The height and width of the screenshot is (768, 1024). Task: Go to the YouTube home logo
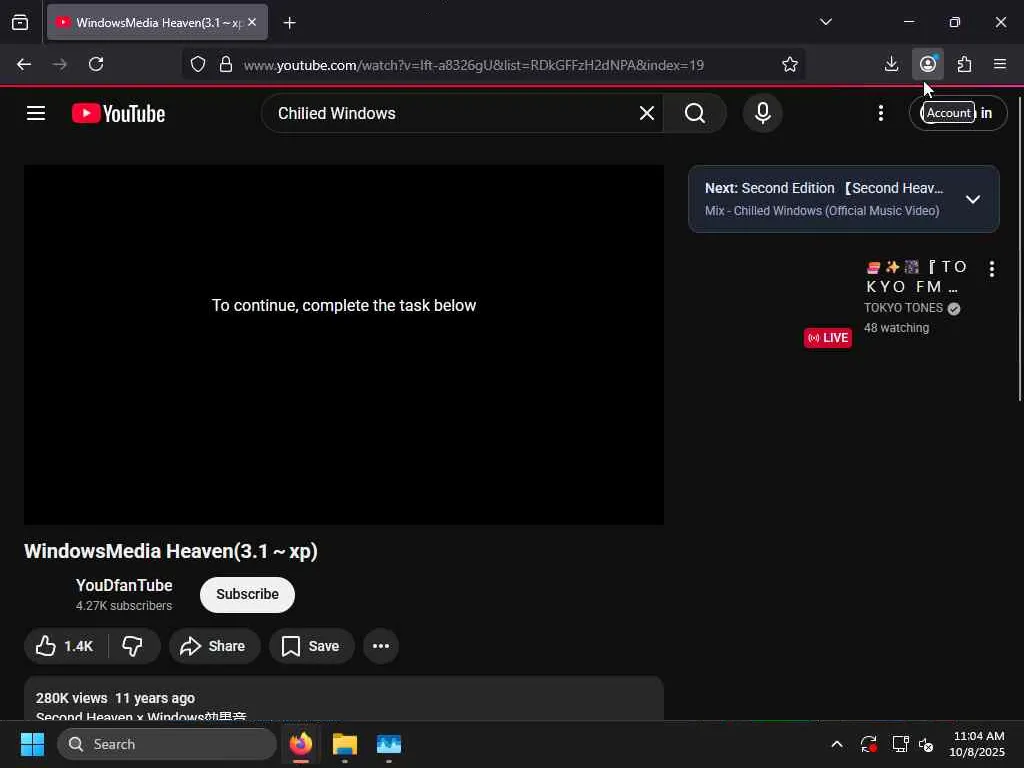pos(118,113)
